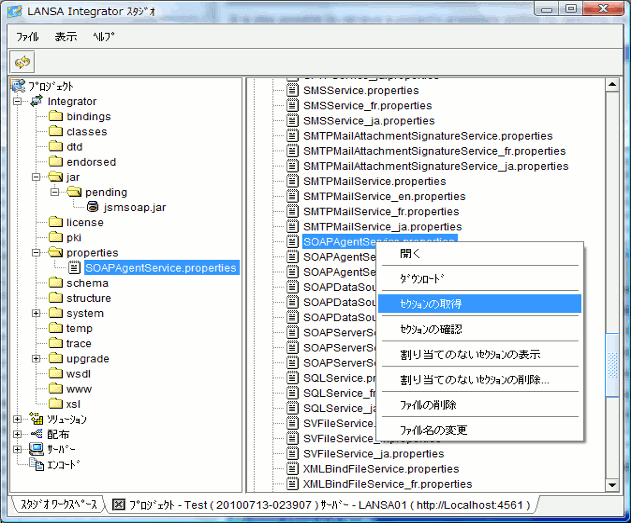The image size is (631, 523).
Task: Expand the 配布 node
Action: (x=17, y=434)
